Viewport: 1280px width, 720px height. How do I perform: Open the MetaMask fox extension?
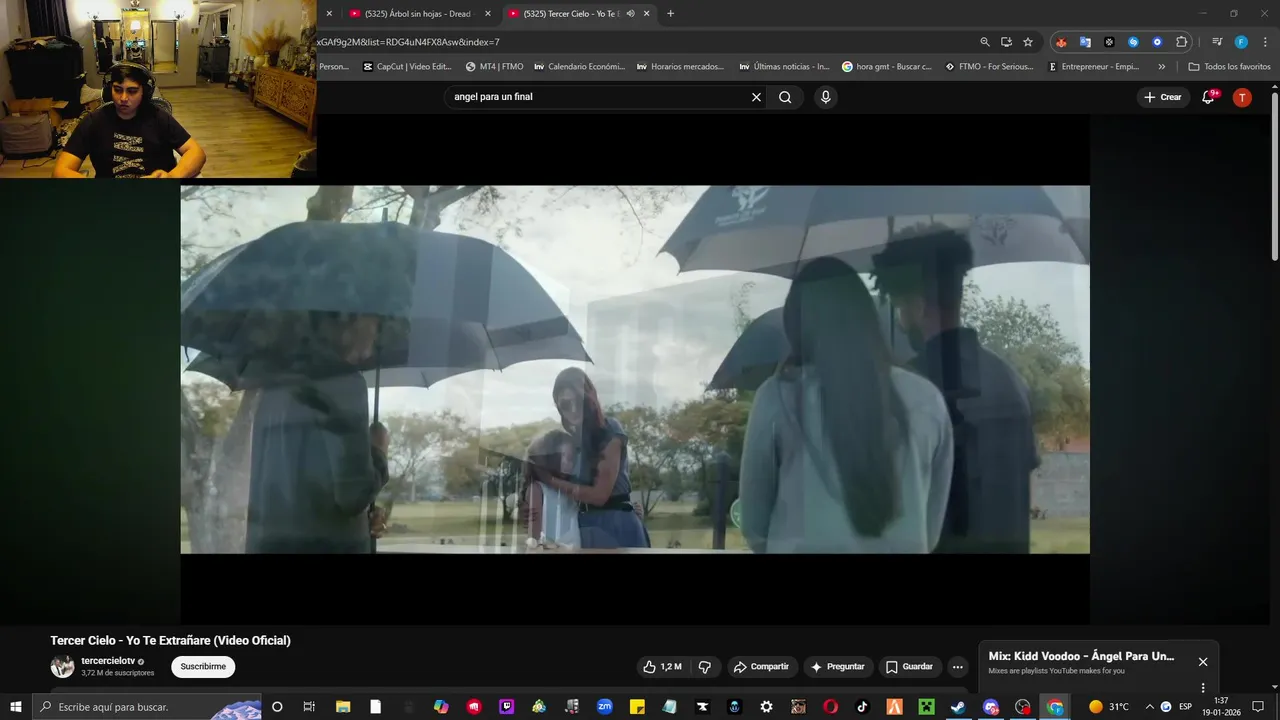1061,42
